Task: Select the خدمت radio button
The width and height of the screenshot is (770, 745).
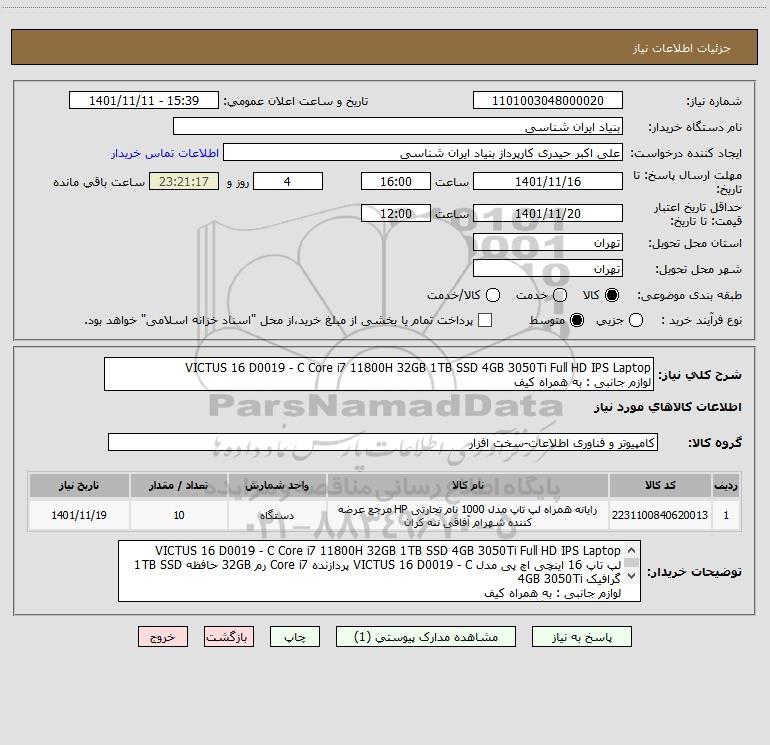Action: [560, 295]
